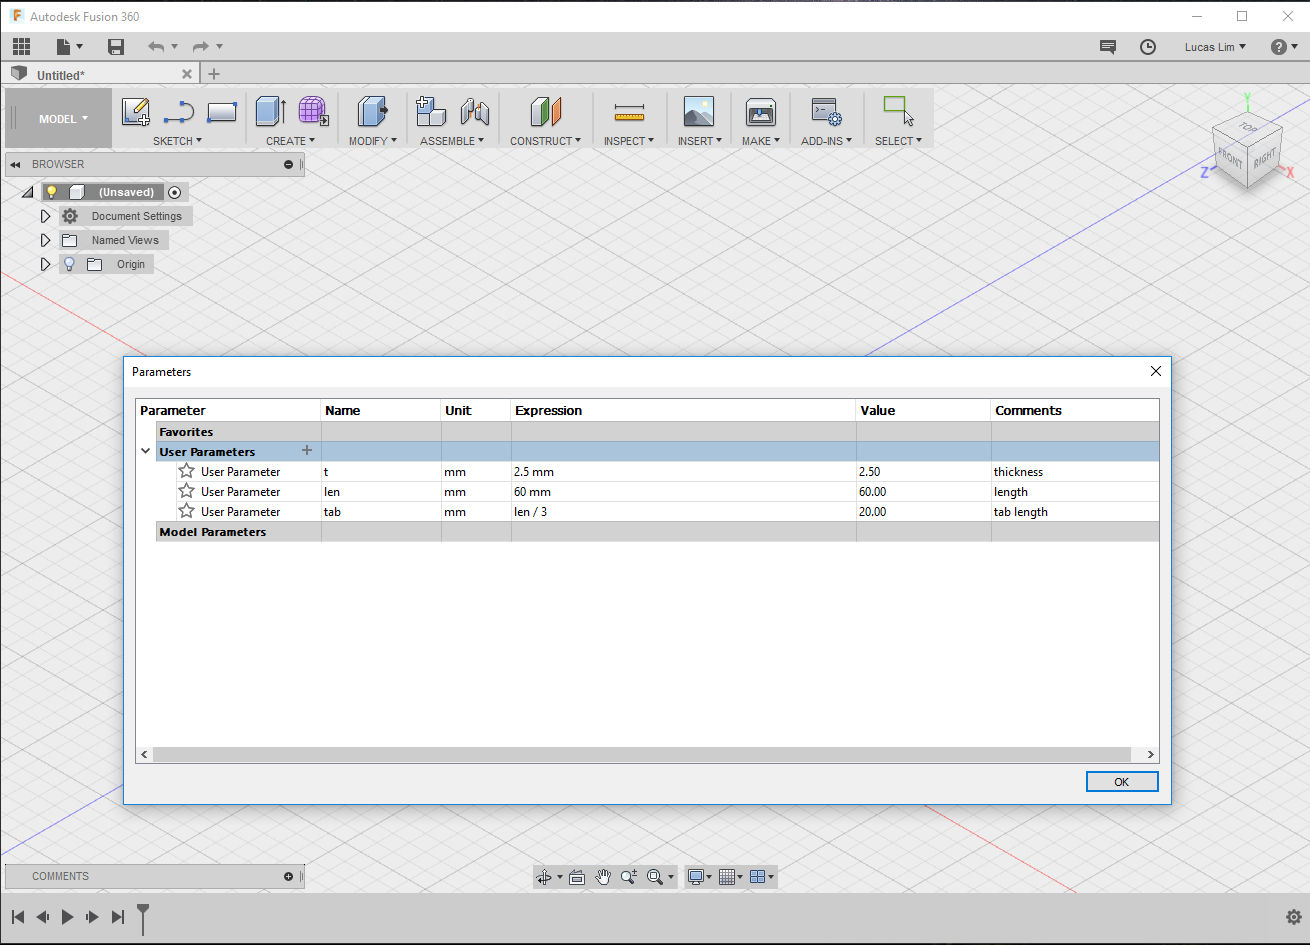Select the Press Pull modify tool
Image resolution: width=1310 pixels, height=945 pixels.
(x=373, y=111)
